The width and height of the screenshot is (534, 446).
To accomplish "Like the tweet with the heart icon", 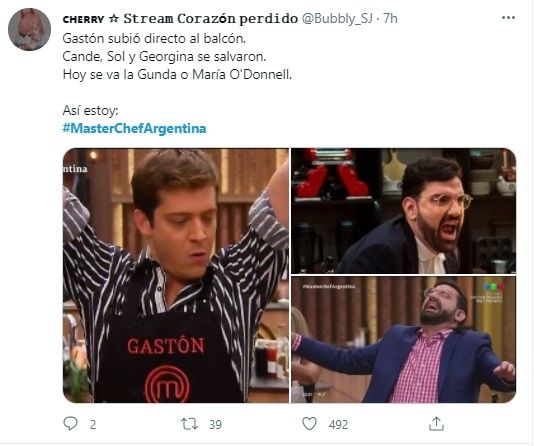I will pos(310,424).
